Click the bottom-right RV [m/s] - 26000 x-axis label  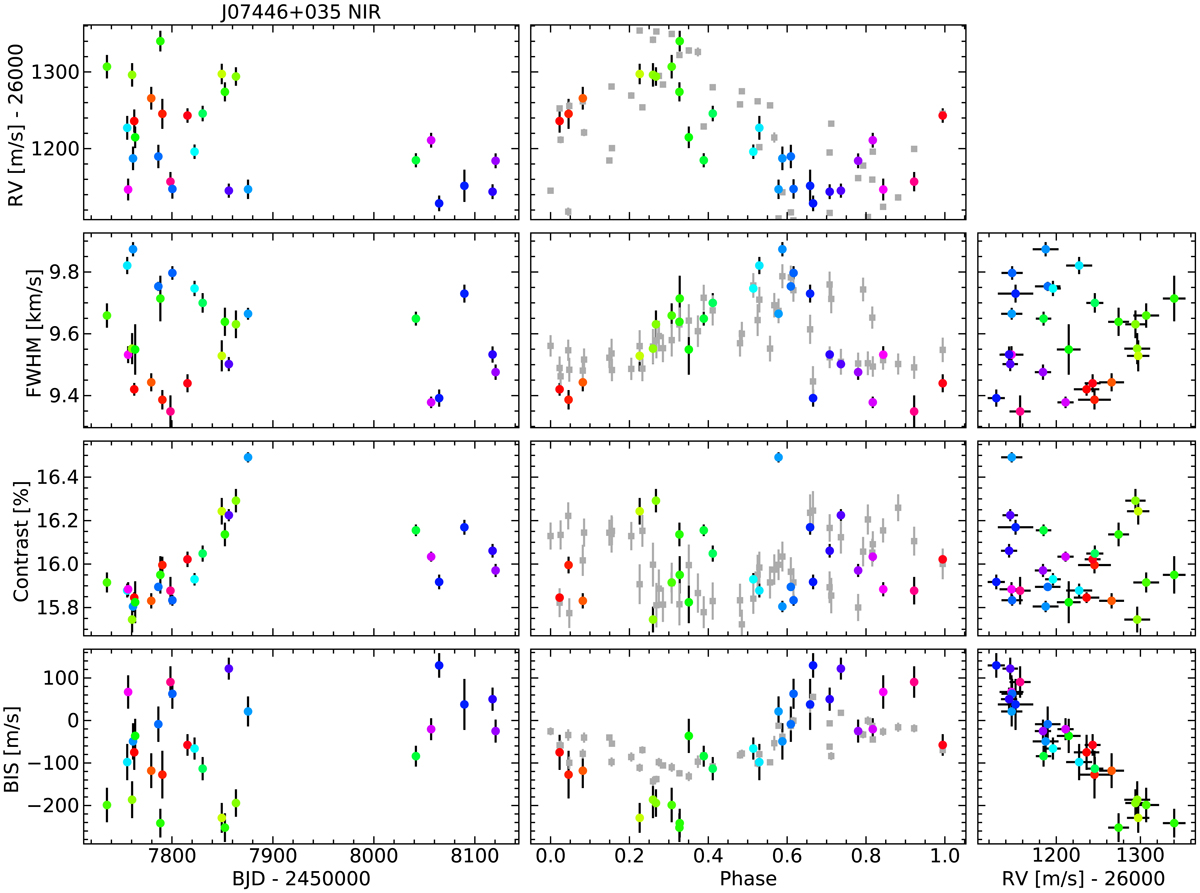coord(1085,878)
